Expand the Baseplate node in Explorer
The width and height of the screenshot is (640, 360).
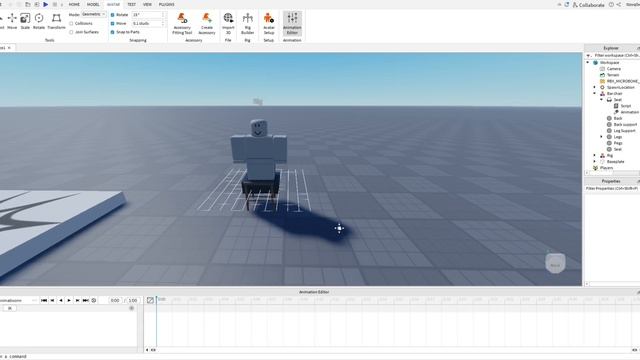coord(594,162)
